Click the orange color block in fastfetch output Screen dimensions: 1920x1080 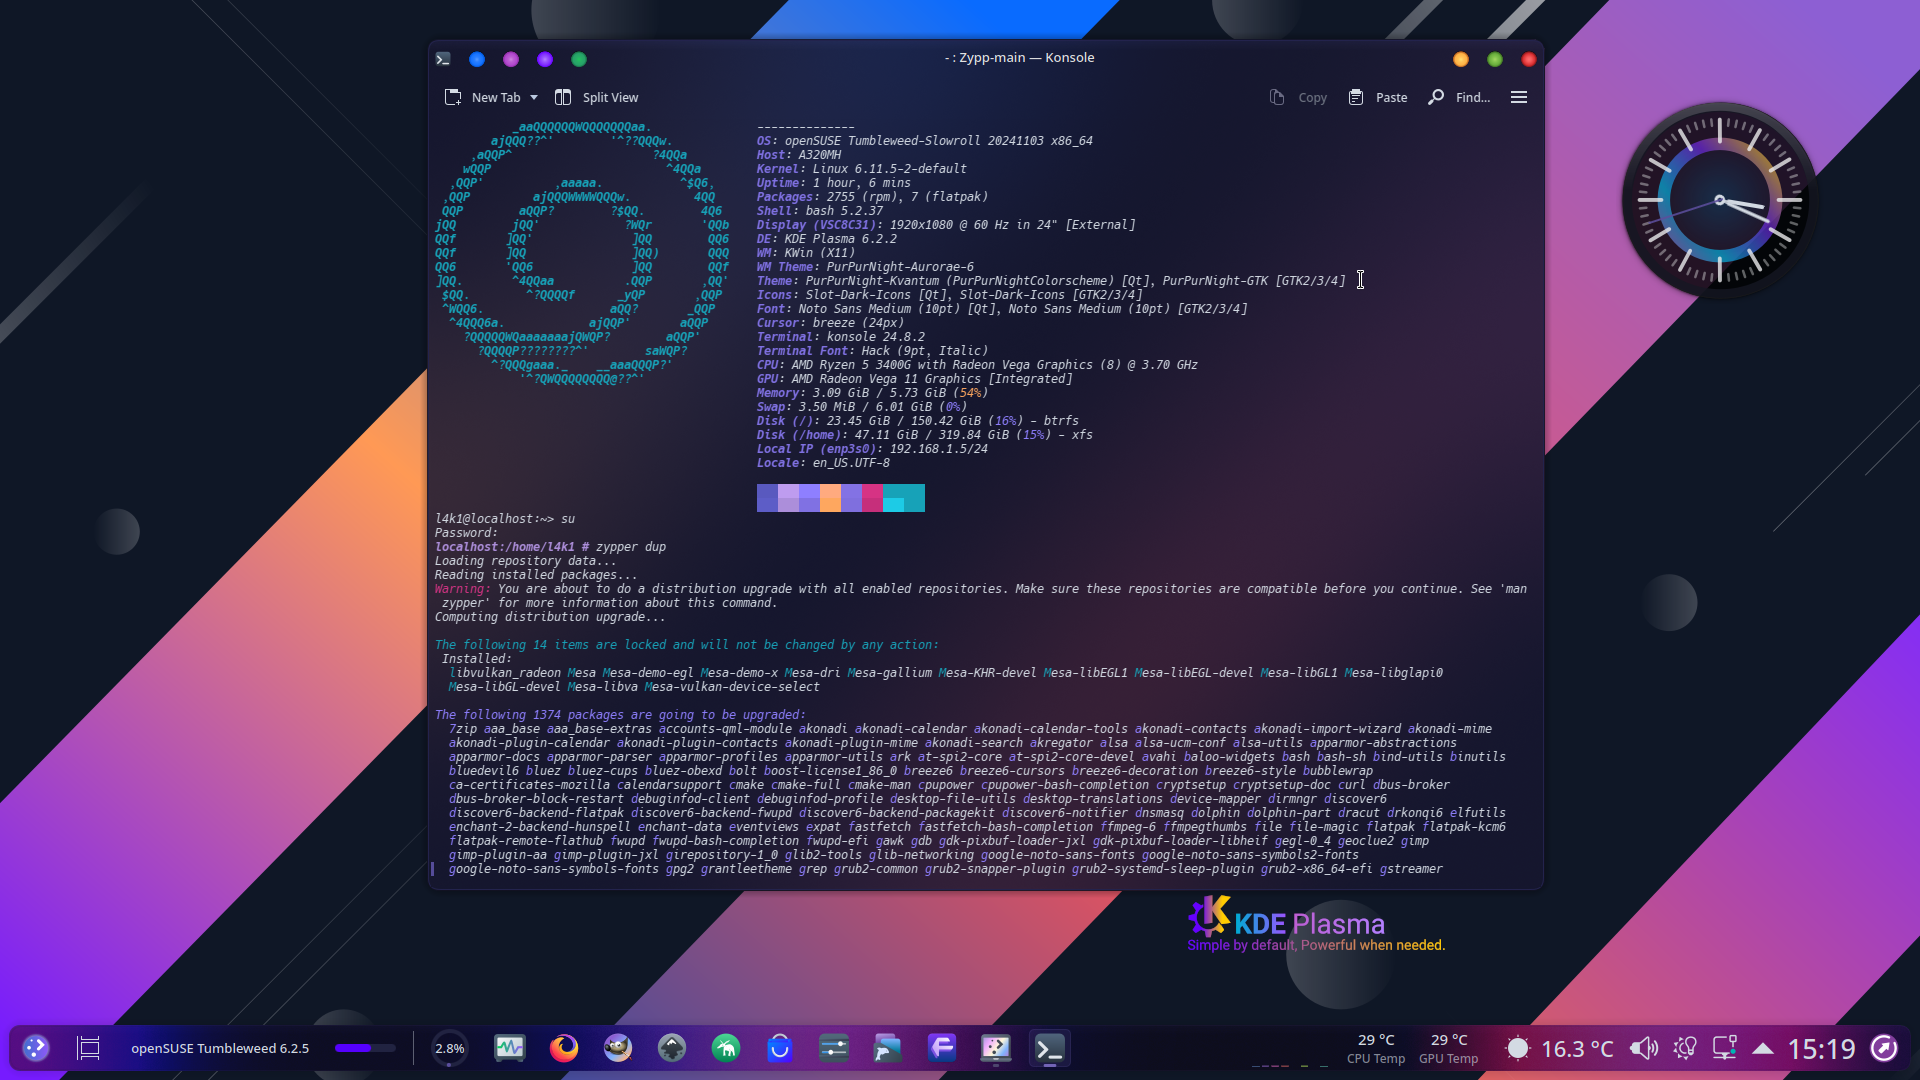click(x=830, y=498)
